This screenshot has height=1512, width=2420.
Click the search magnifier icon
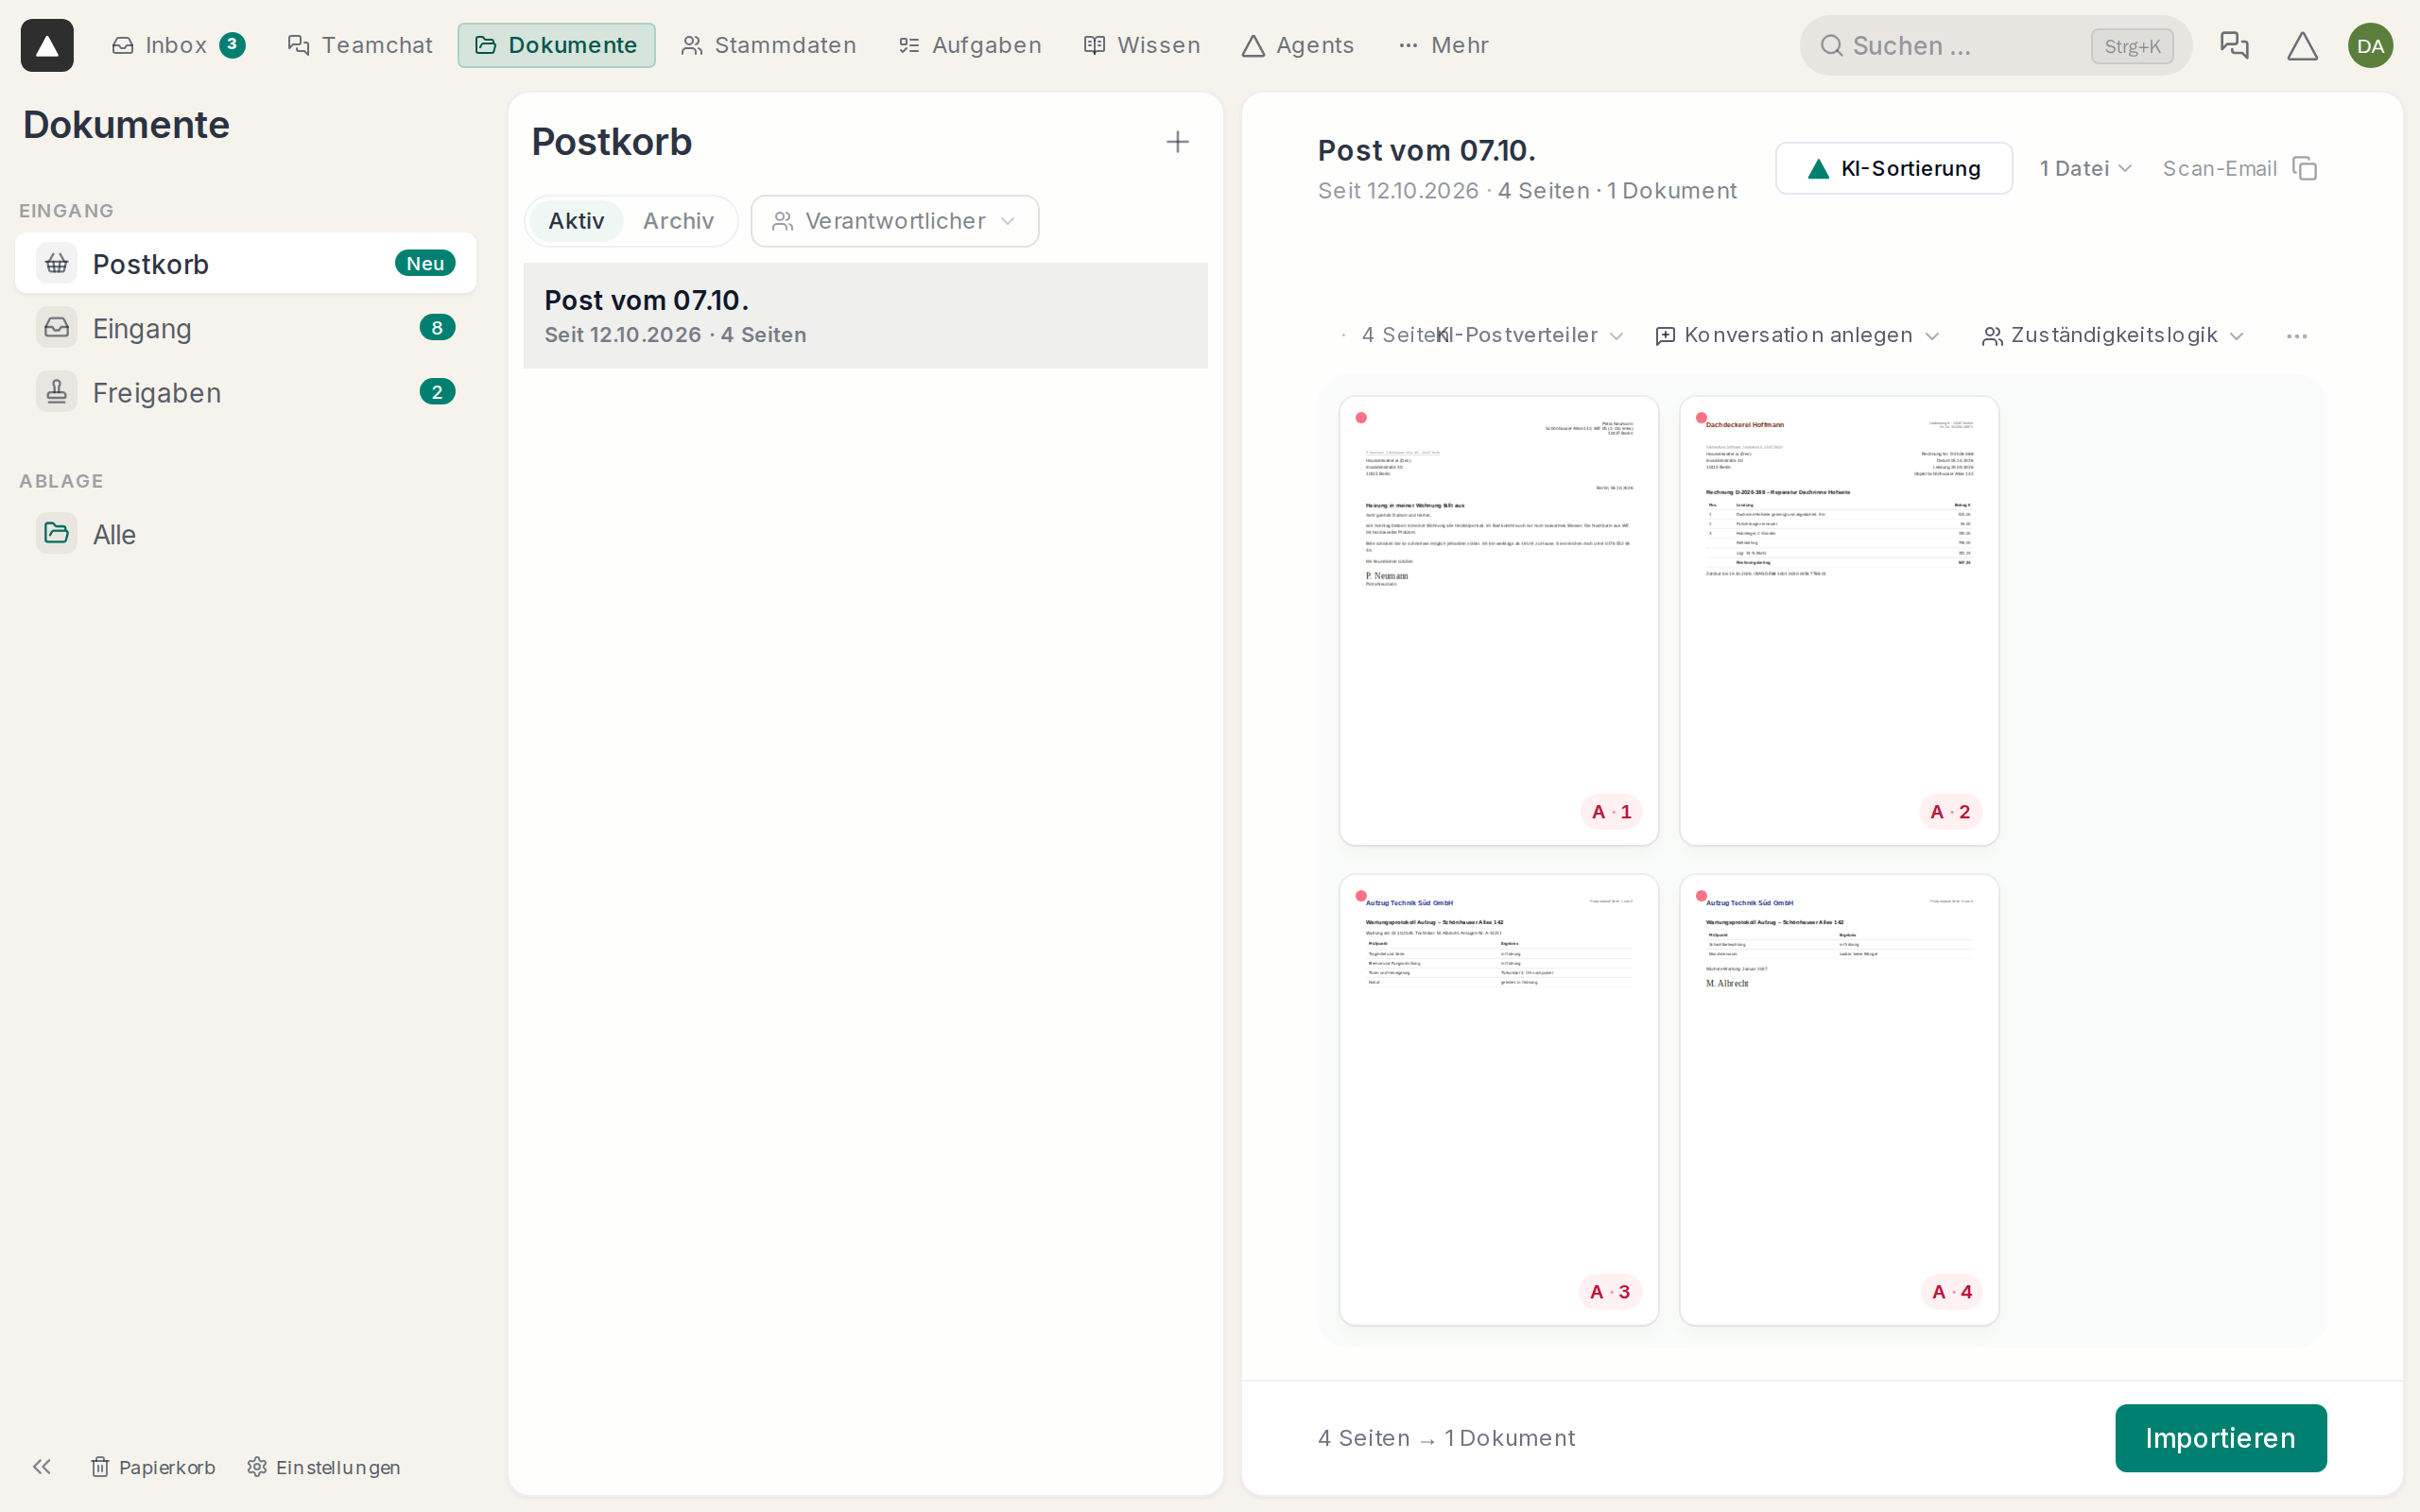1831,45
